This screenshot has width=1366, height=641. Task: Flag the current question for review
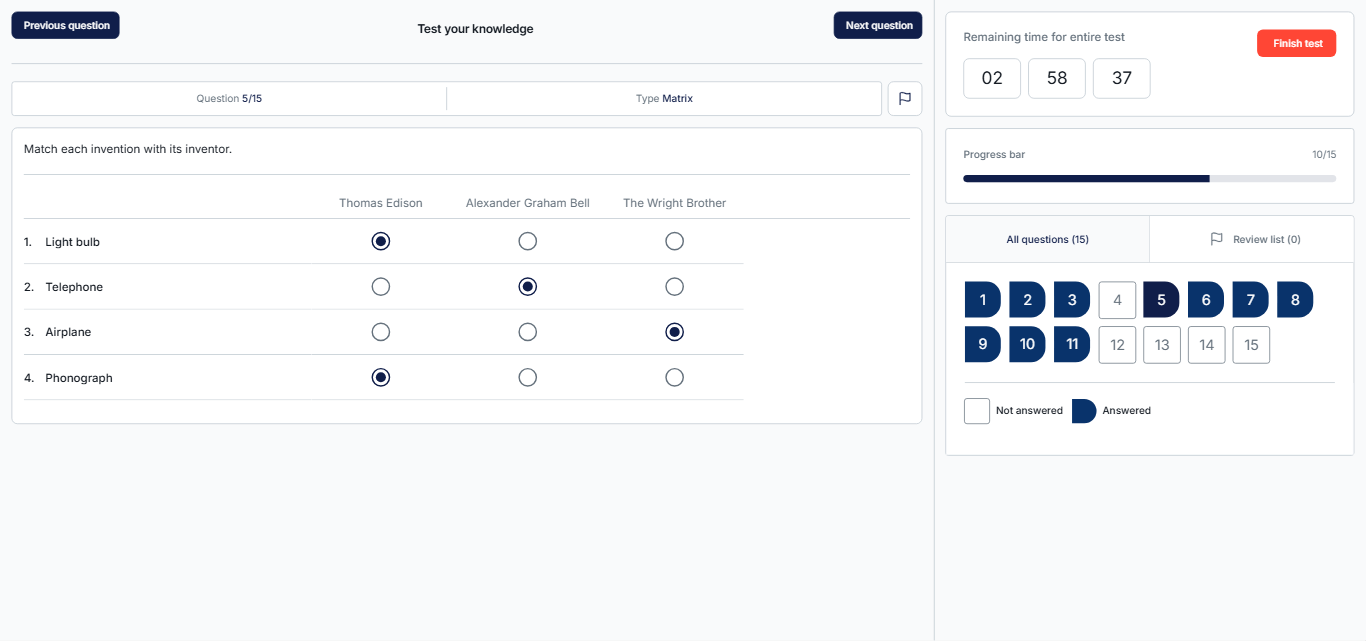[904, 99]
